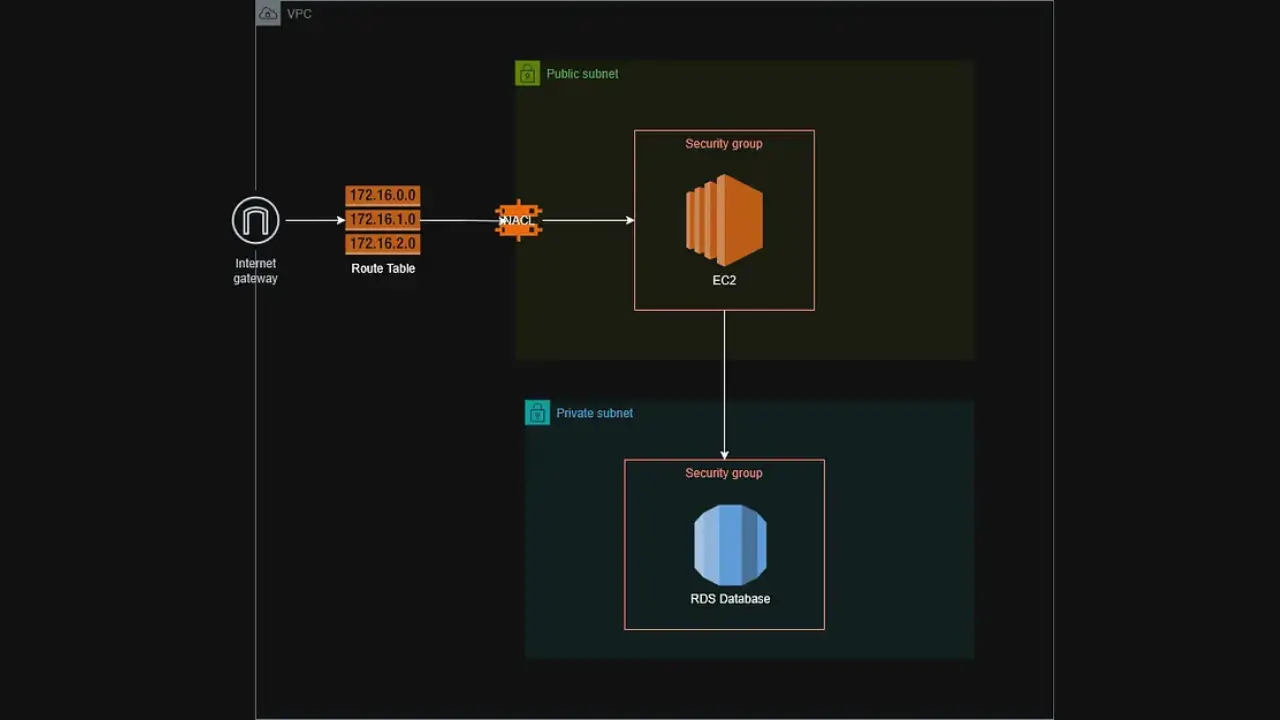
Task: Click the NACL firewall icon
Action: tap(518, 220)
